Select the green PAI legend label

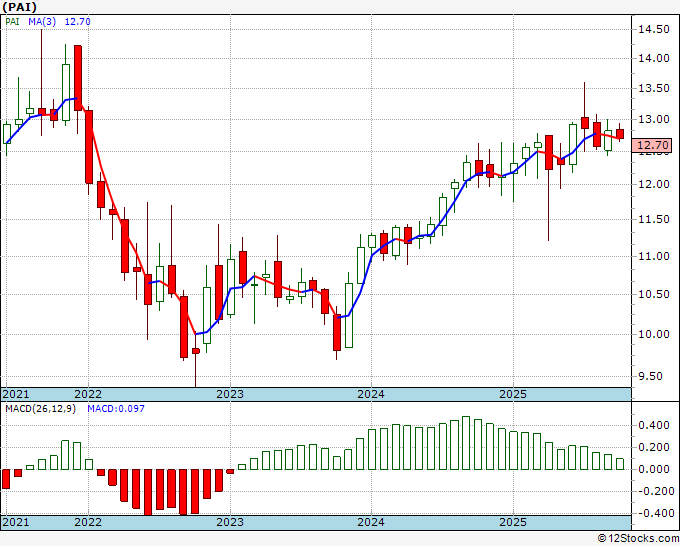[13, 21]
